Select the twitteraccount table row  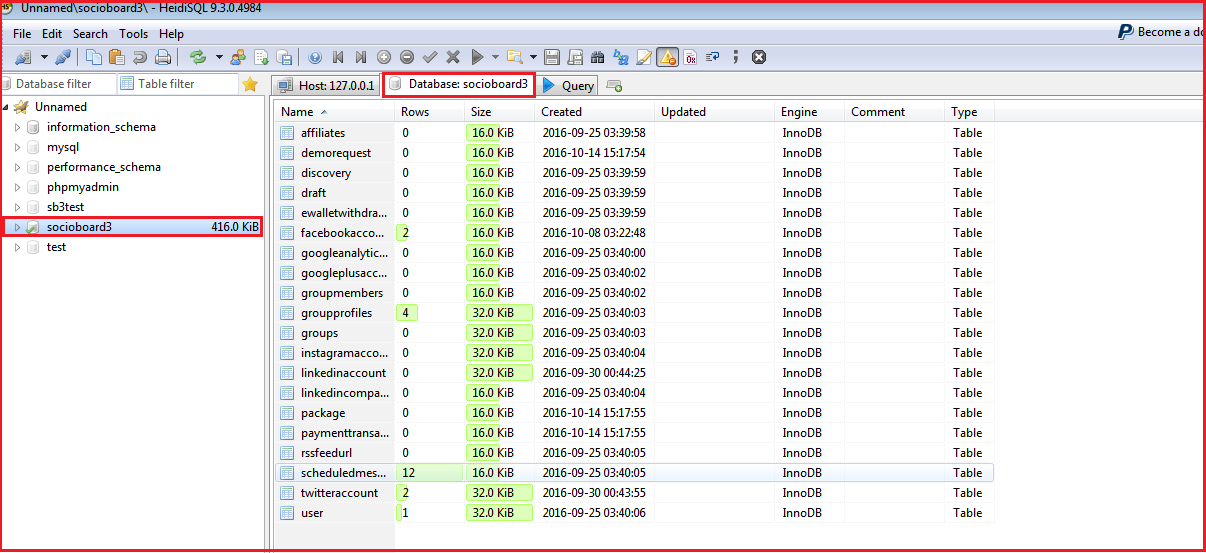635,493
